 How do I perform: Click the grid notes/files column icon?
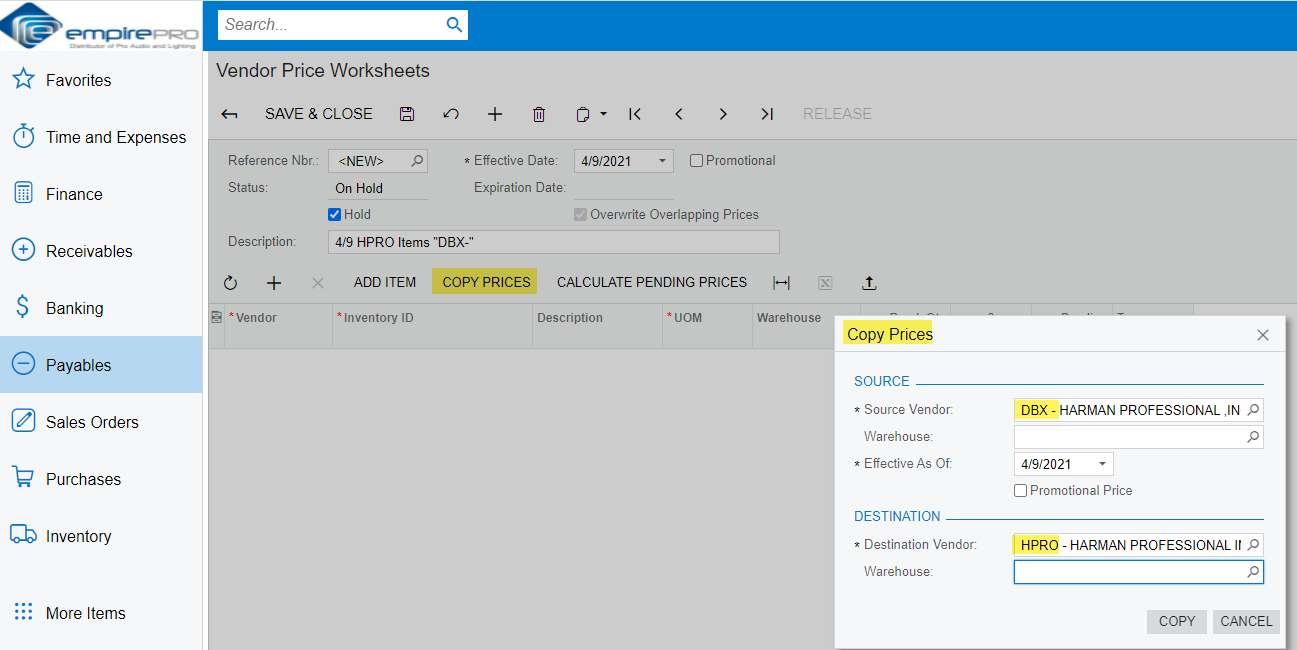click(216, 317)
